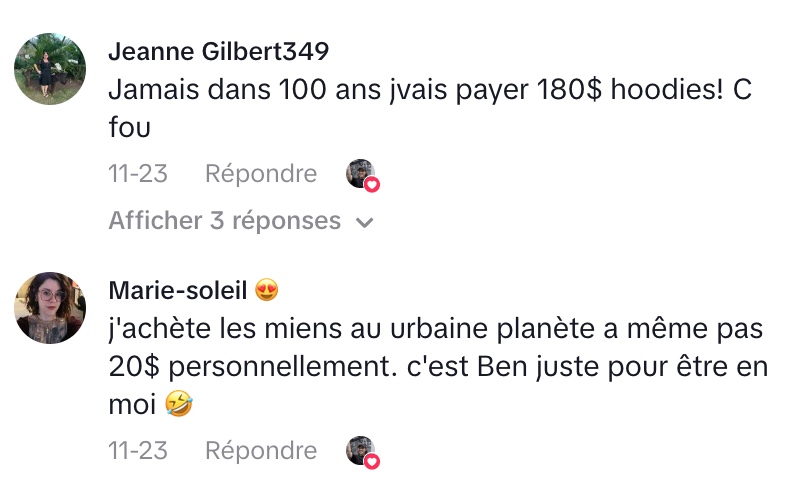Open Marie-soleil's profile picture
This screenshot has width=810, height=484.
pyautogui.click(x=49, y=308)
